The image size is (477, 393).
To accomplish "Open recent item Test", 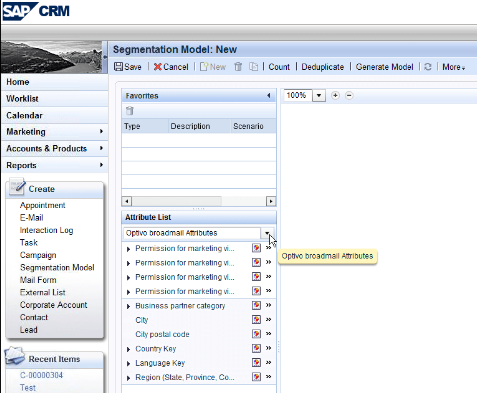I will [x=28, y=388].
